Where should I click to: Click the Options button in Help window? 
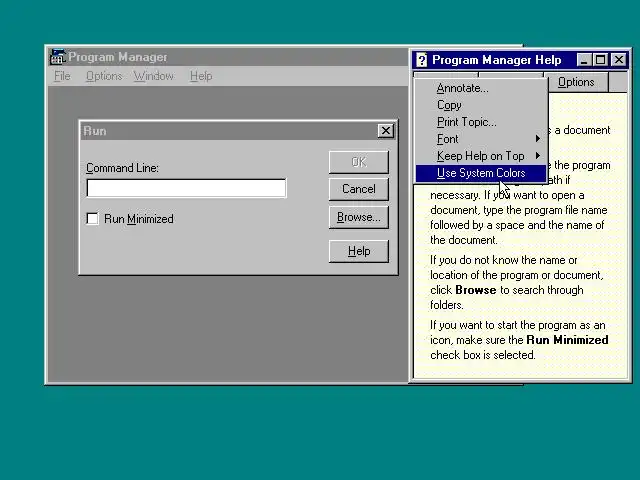(576, 82)
